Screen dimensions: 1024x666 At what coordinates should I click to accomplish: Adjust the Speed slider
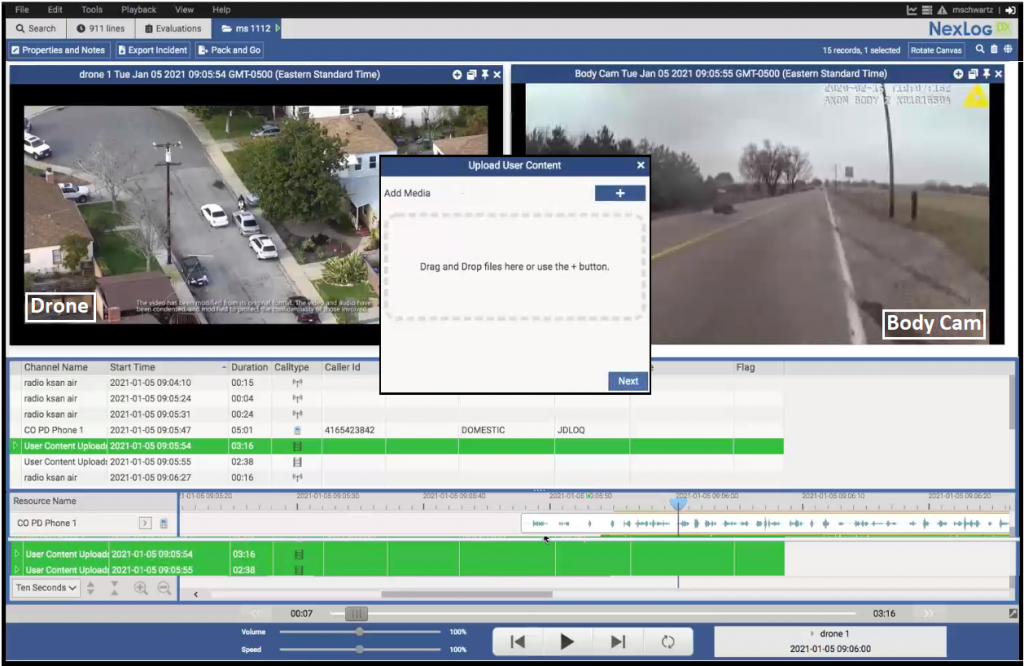(359, 648)
